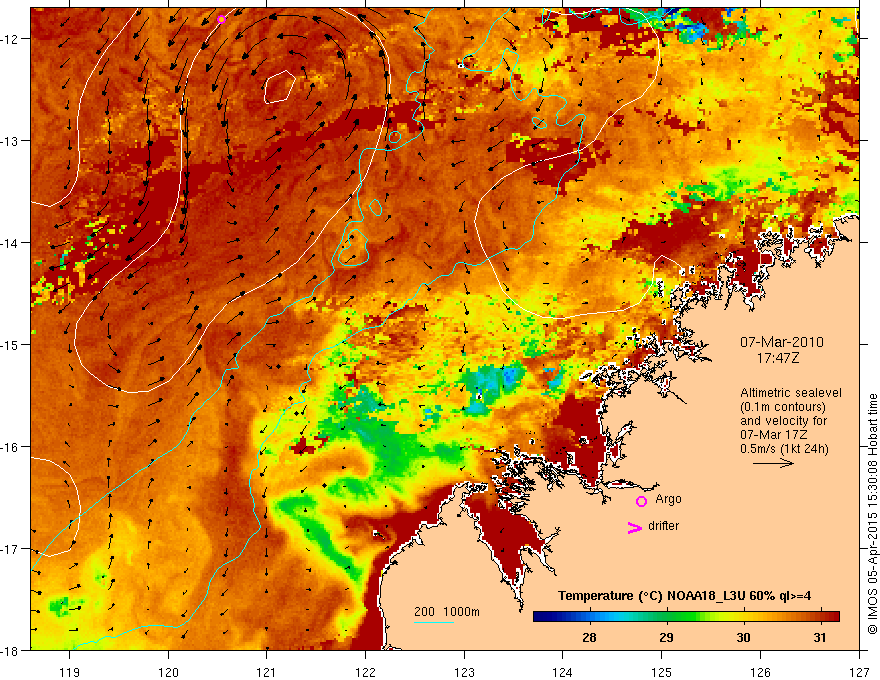Click the '17:47Z' time text
The image size is (880, 680).
(x=778, y=358)
